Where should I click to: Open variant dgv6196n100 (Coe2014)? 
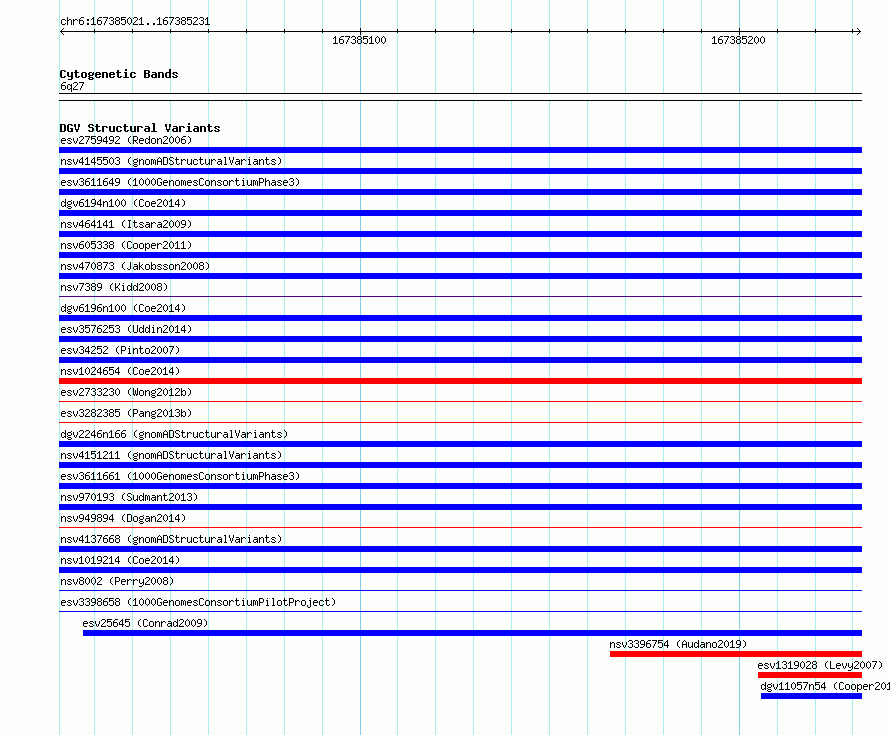click(123, 308)
